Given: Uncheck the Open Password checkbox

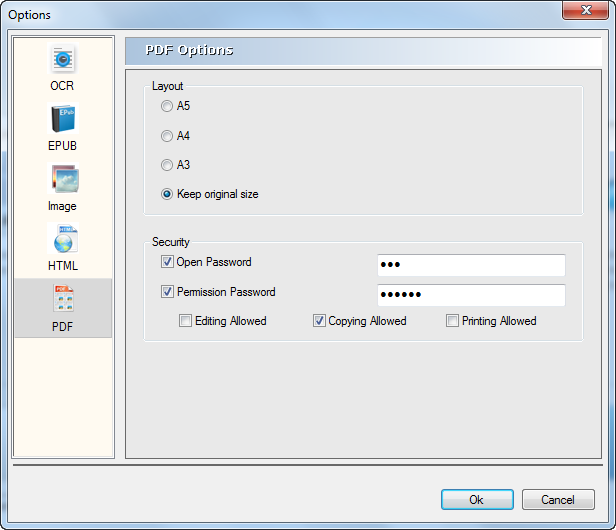Looking at the screenshot, I should pos(167,262).
